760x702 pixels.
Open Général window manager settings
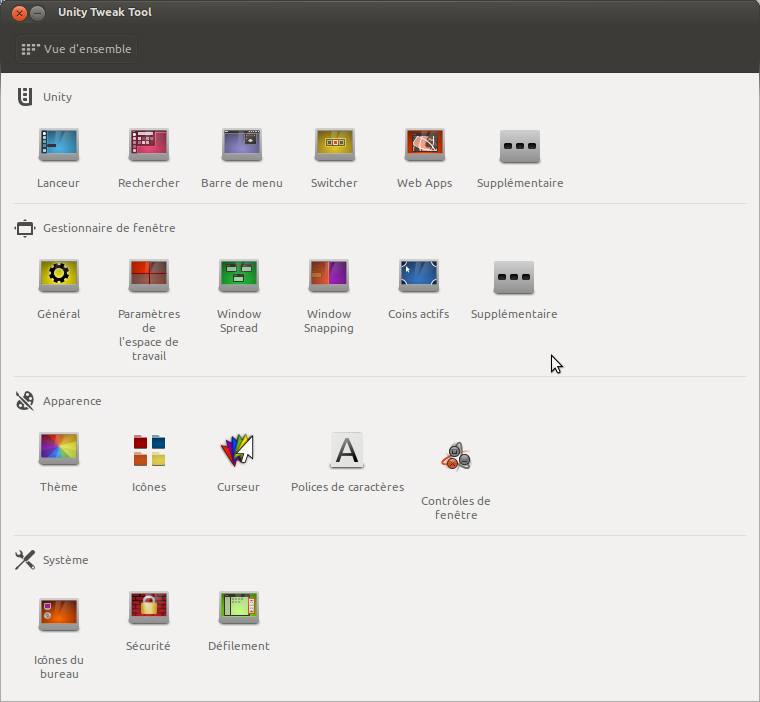(x=58, y=276)
